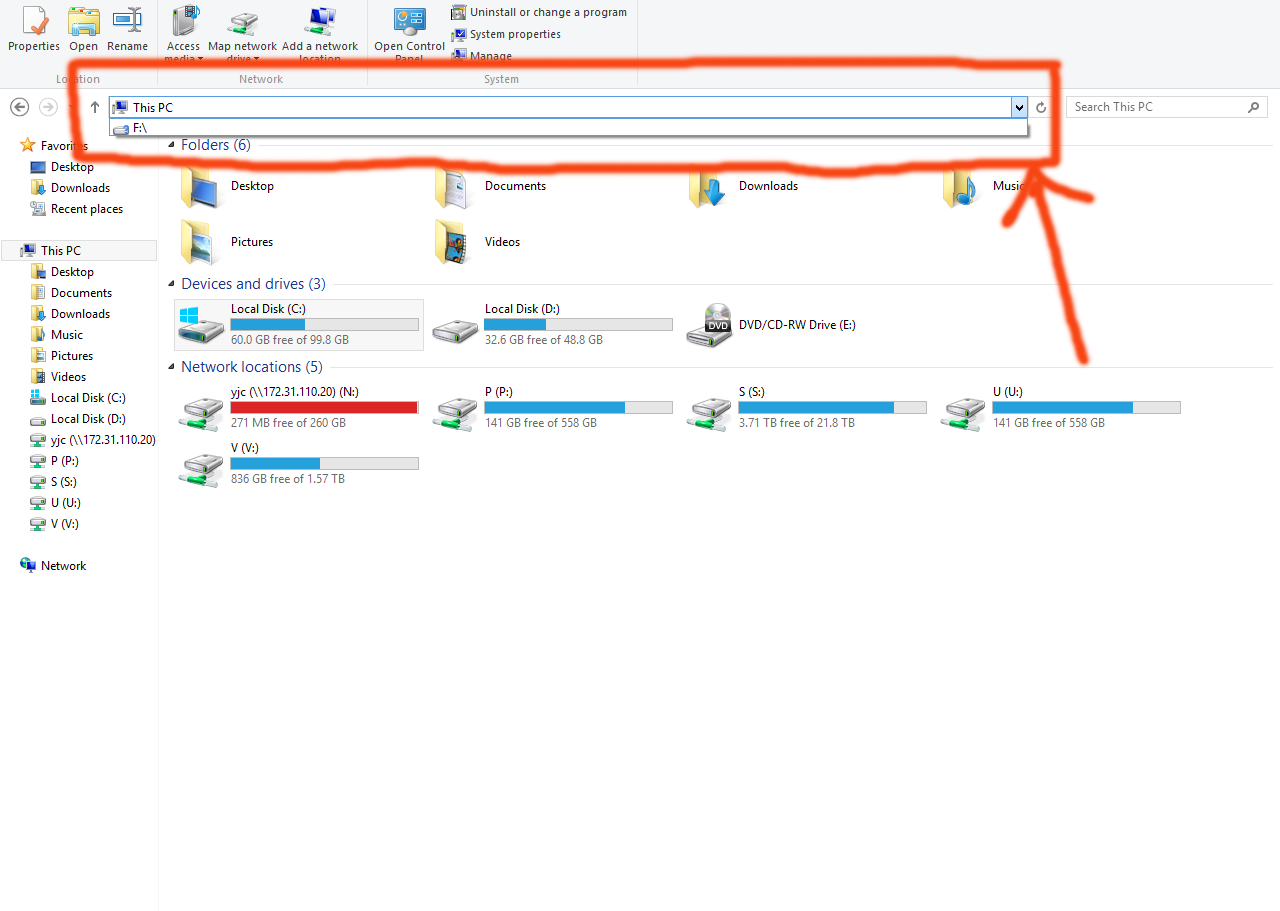Select Local Disk (C:) in navigation pane
This screenshot has width=1280, height=911.
(88, 398)
